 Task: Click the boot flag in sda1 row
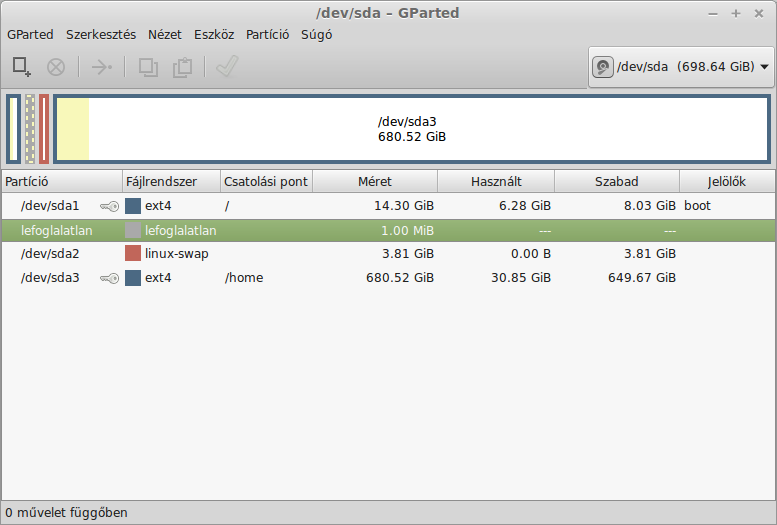[x=697, y=206]
